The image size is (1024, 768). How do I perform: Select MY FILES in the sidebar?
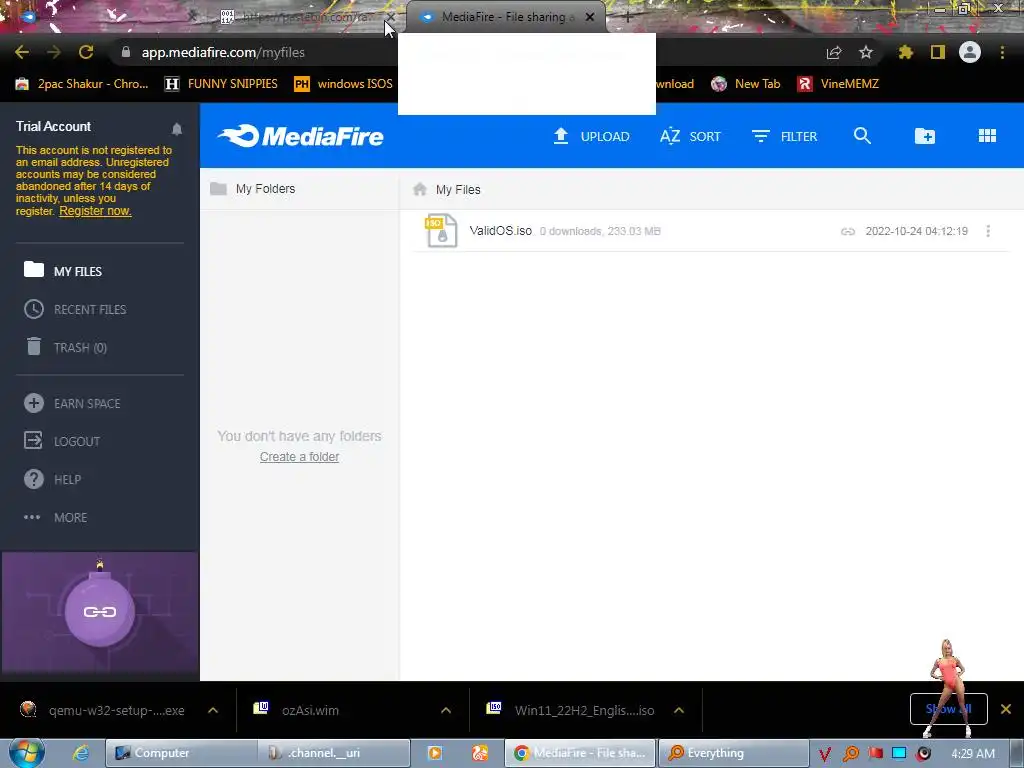tap(63, 270)
